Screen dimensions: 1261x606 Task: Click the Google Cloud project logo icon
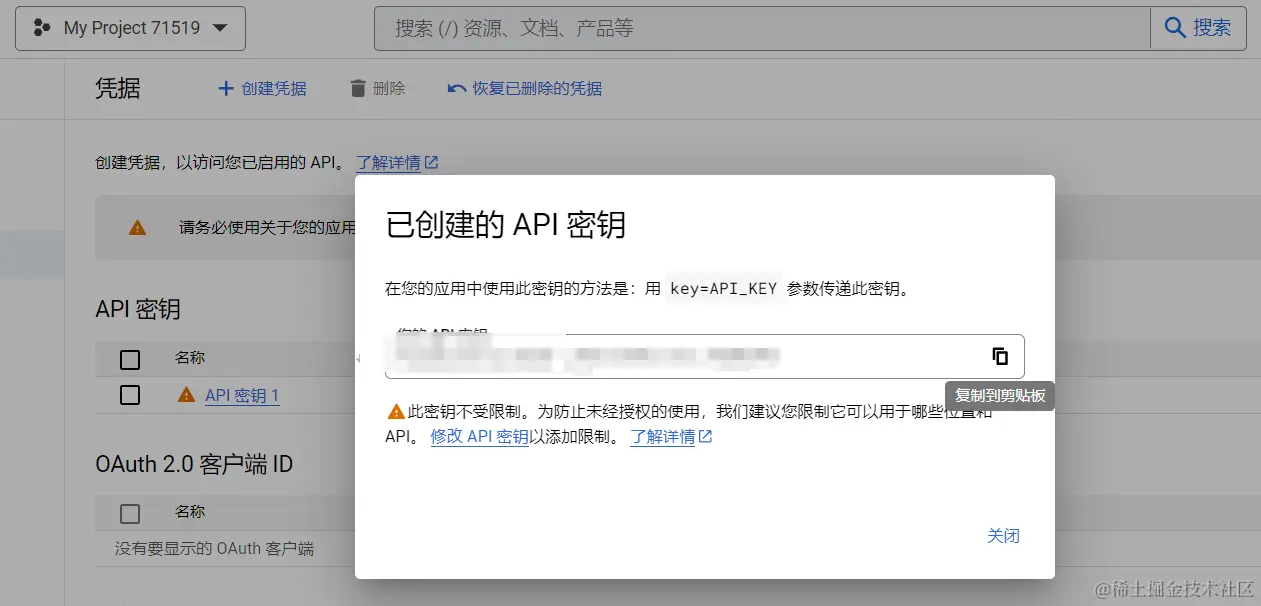42,28
